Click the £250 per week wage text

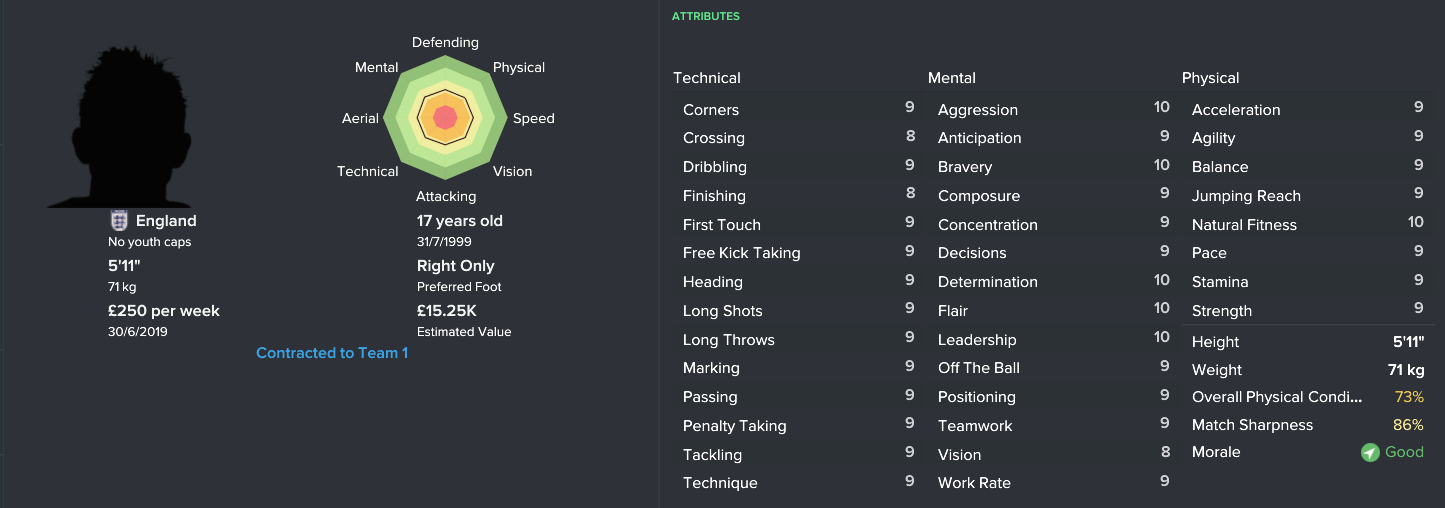click(x=164, y=311)
